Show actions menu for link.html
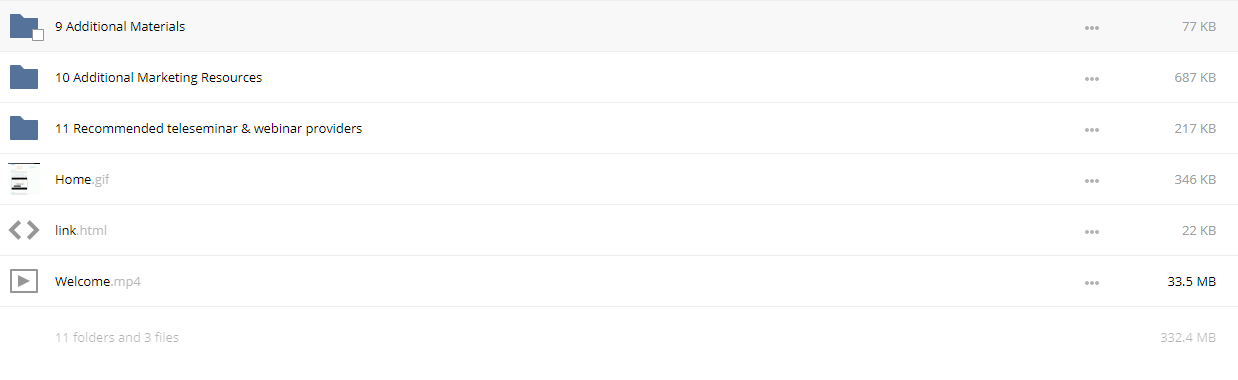The height and width of the screenshot is (380, 1238). point(1092,231)
